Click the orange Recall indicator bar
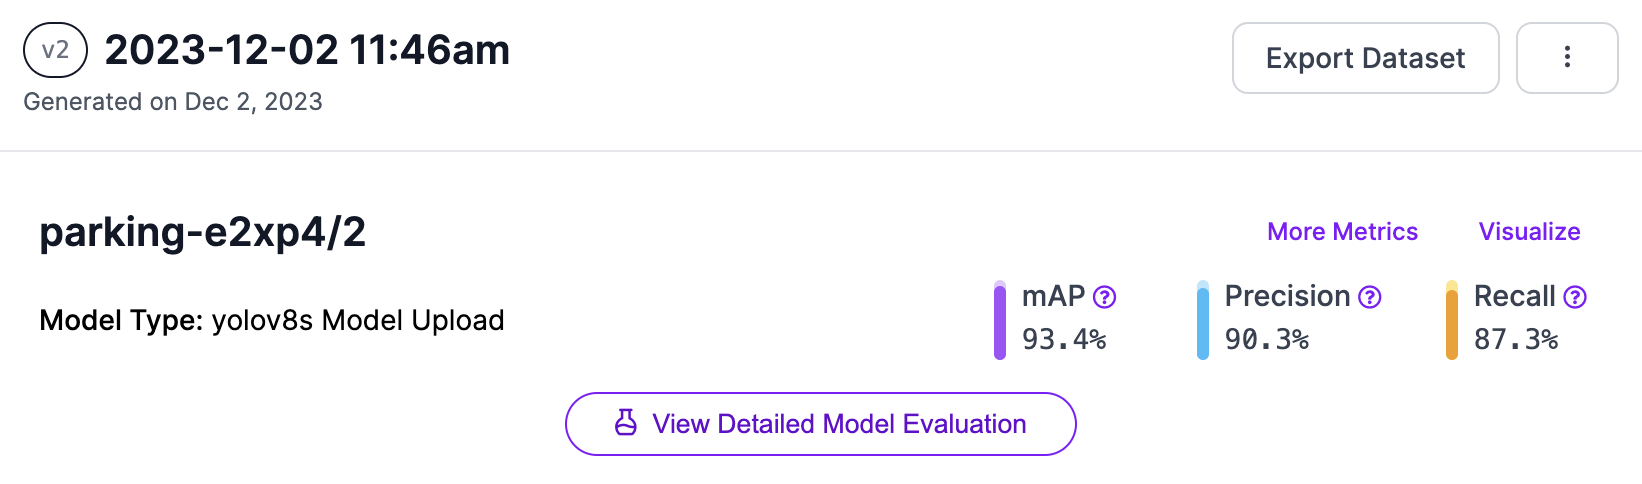This screenshot has height=484, width=1642. pos(1452,321)
